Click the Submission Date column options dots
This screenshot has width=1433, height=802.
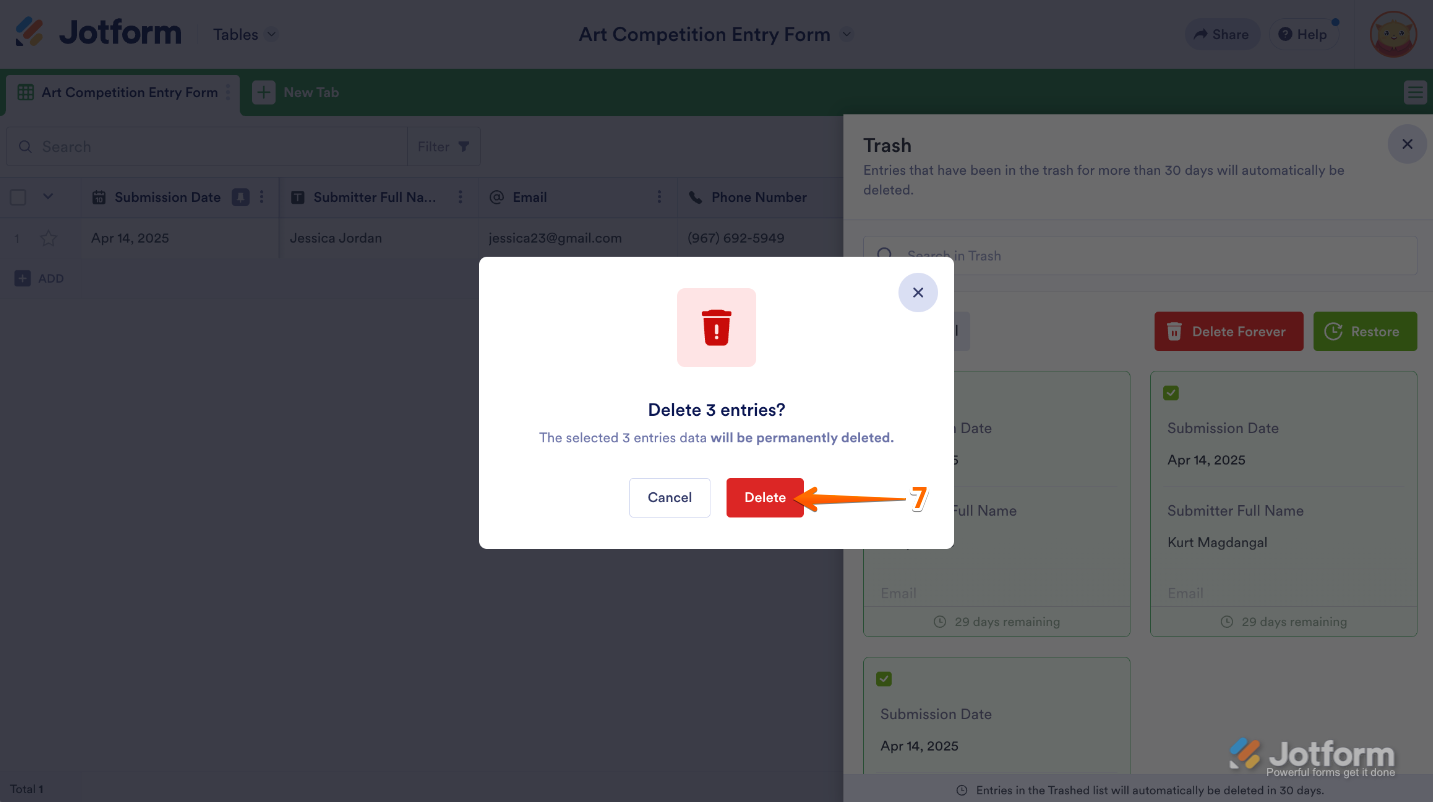pos(262,197)
